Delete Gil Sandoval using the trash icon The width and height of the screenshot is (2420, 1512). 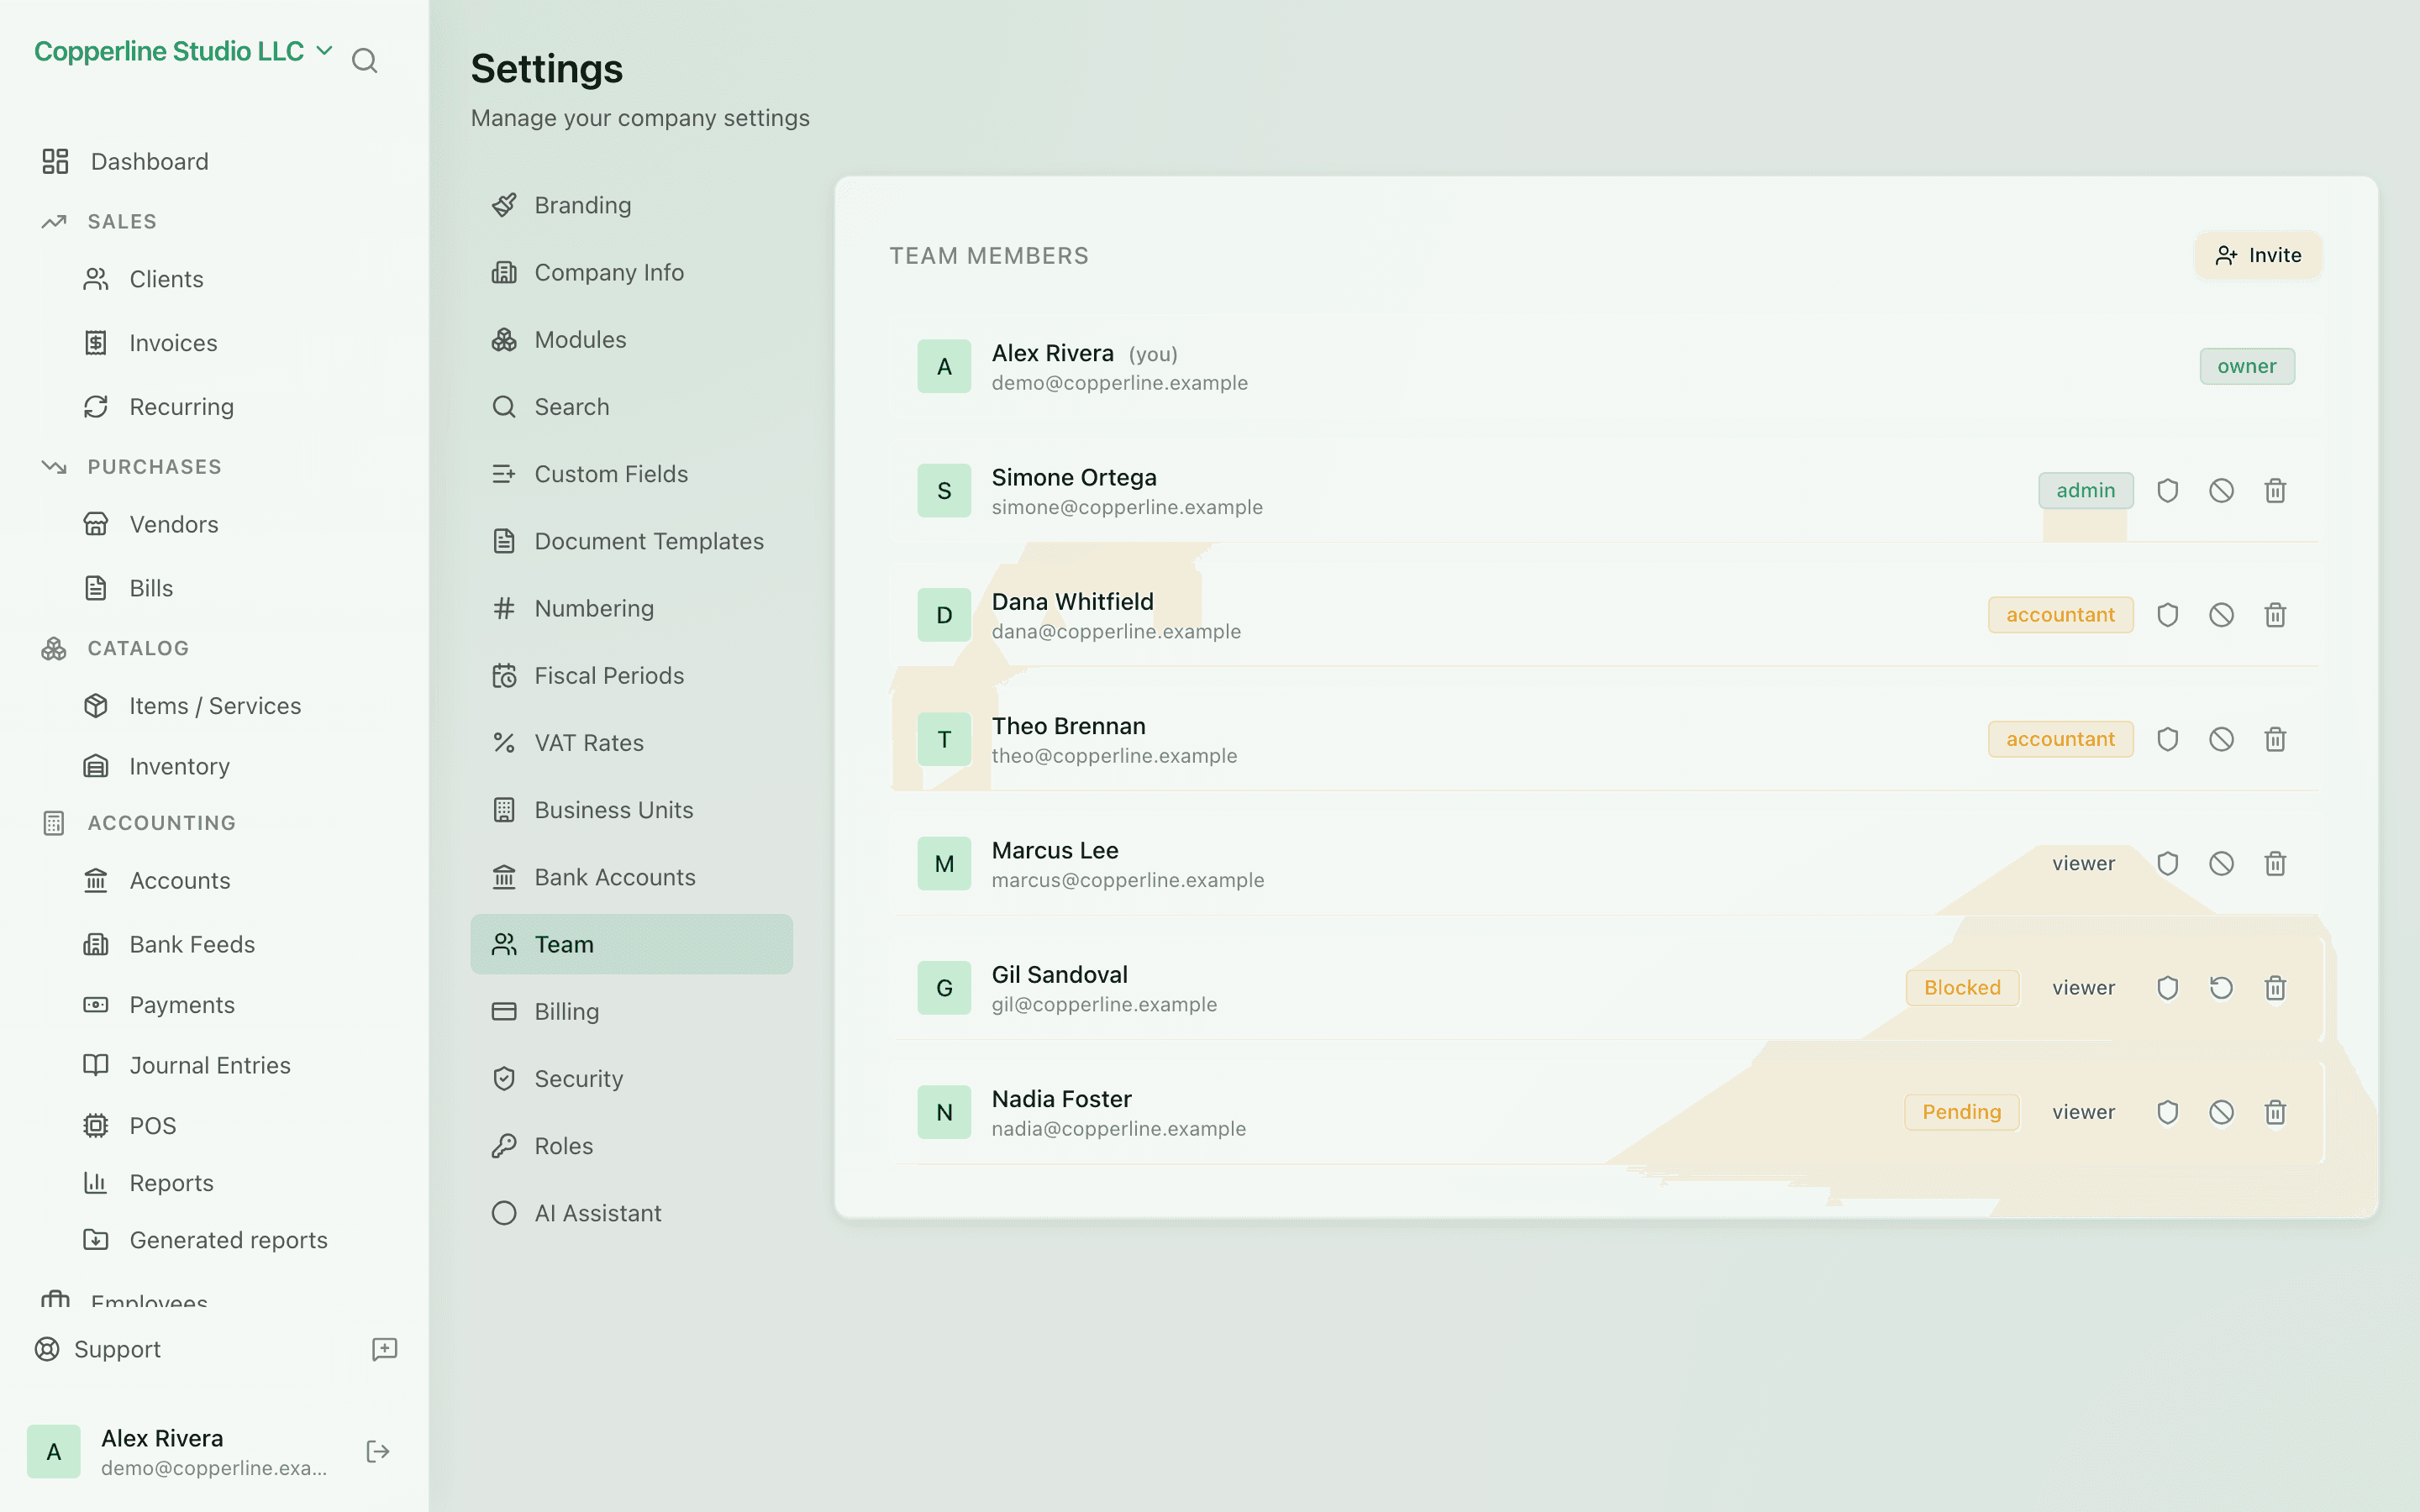pos(2275,988)
